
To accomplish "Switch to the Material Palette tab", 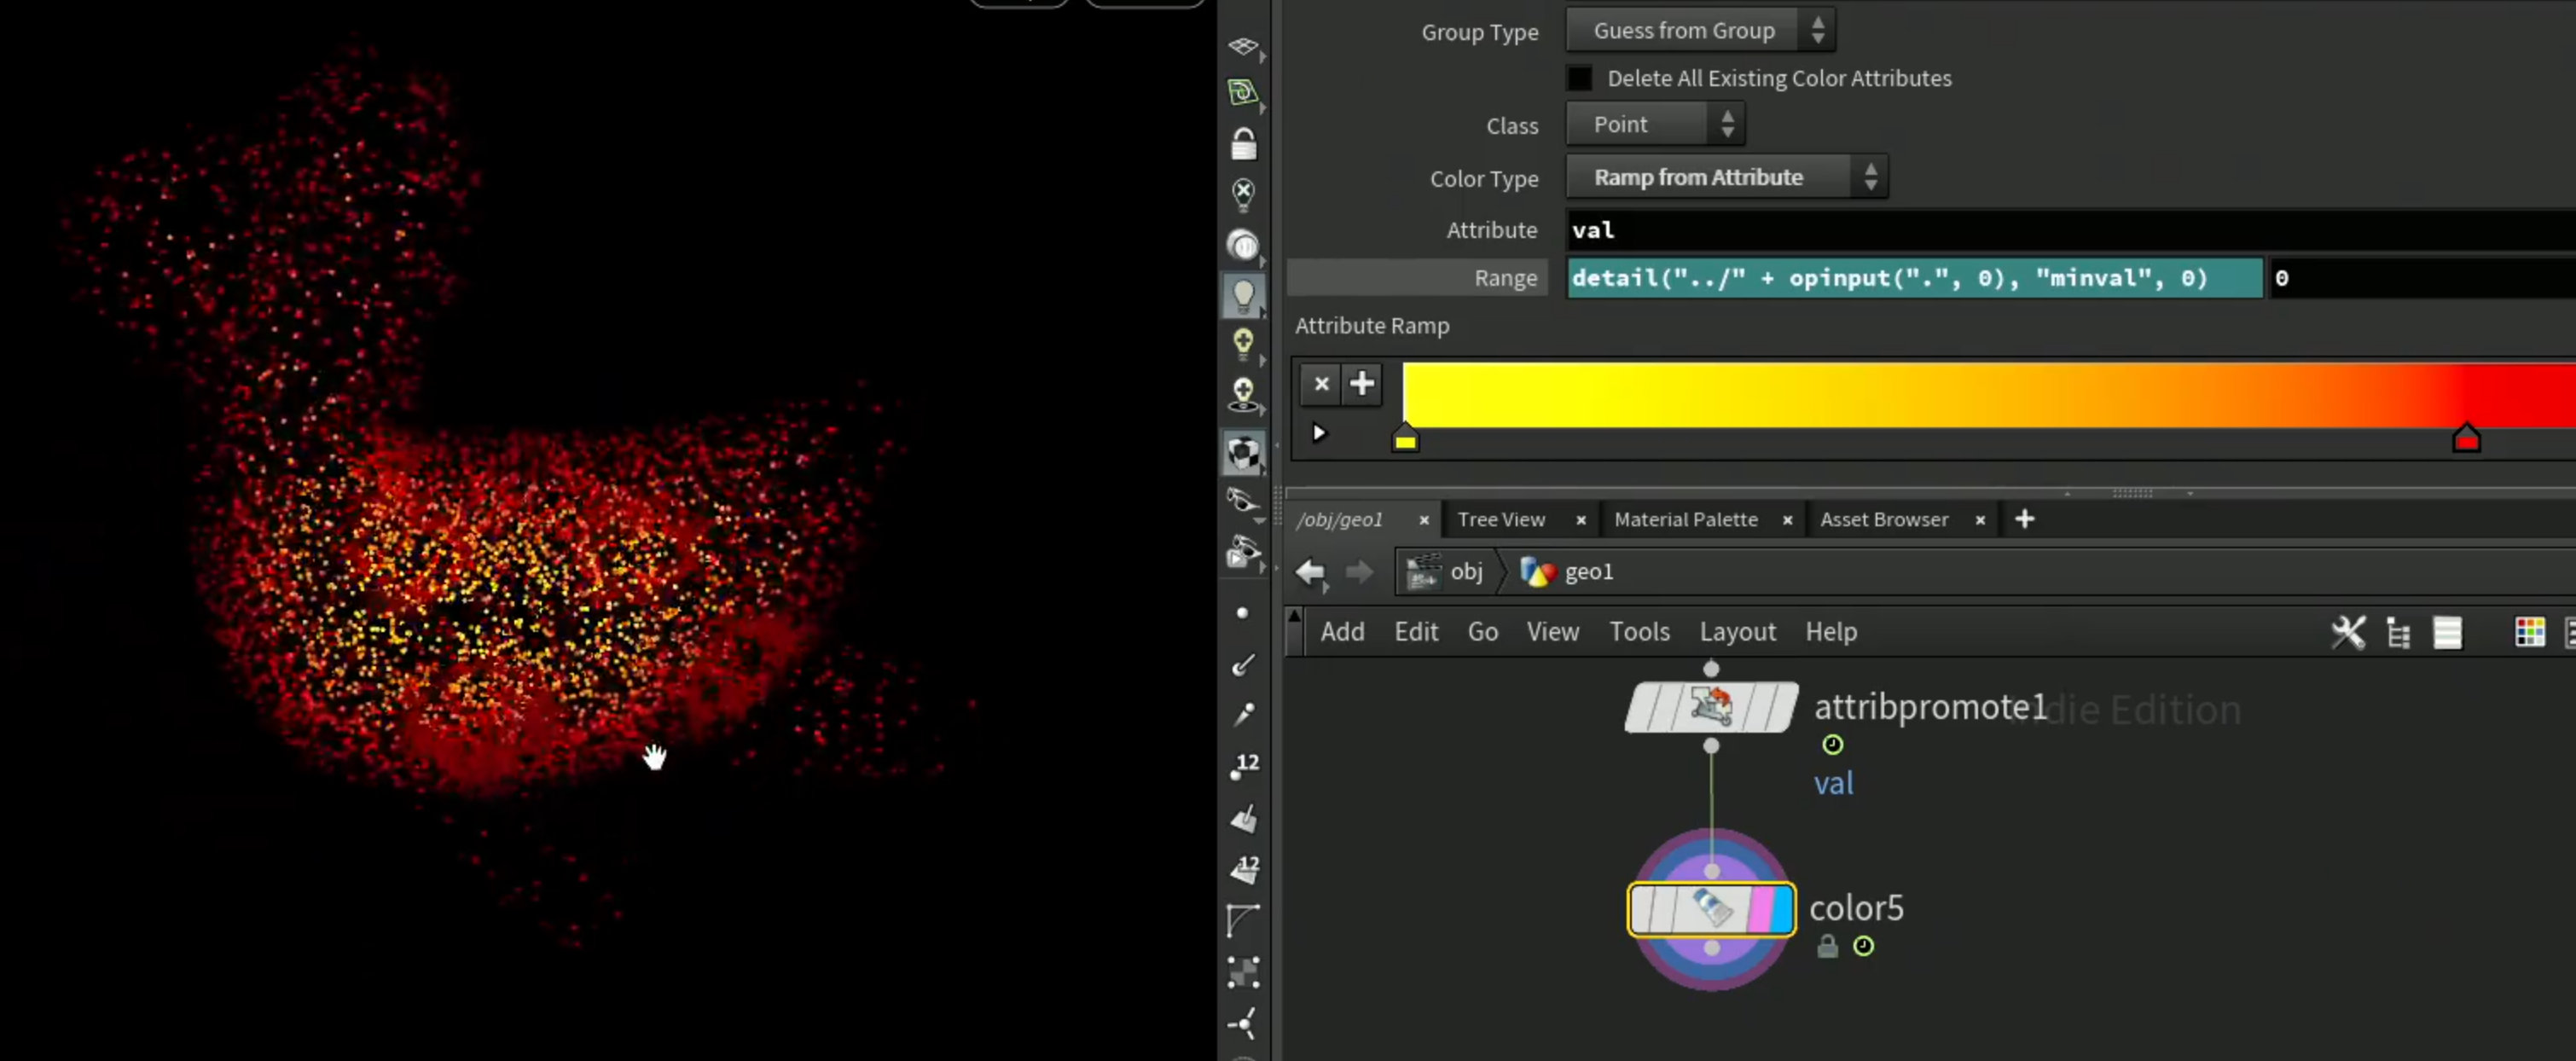I will tap(1685, 520).
